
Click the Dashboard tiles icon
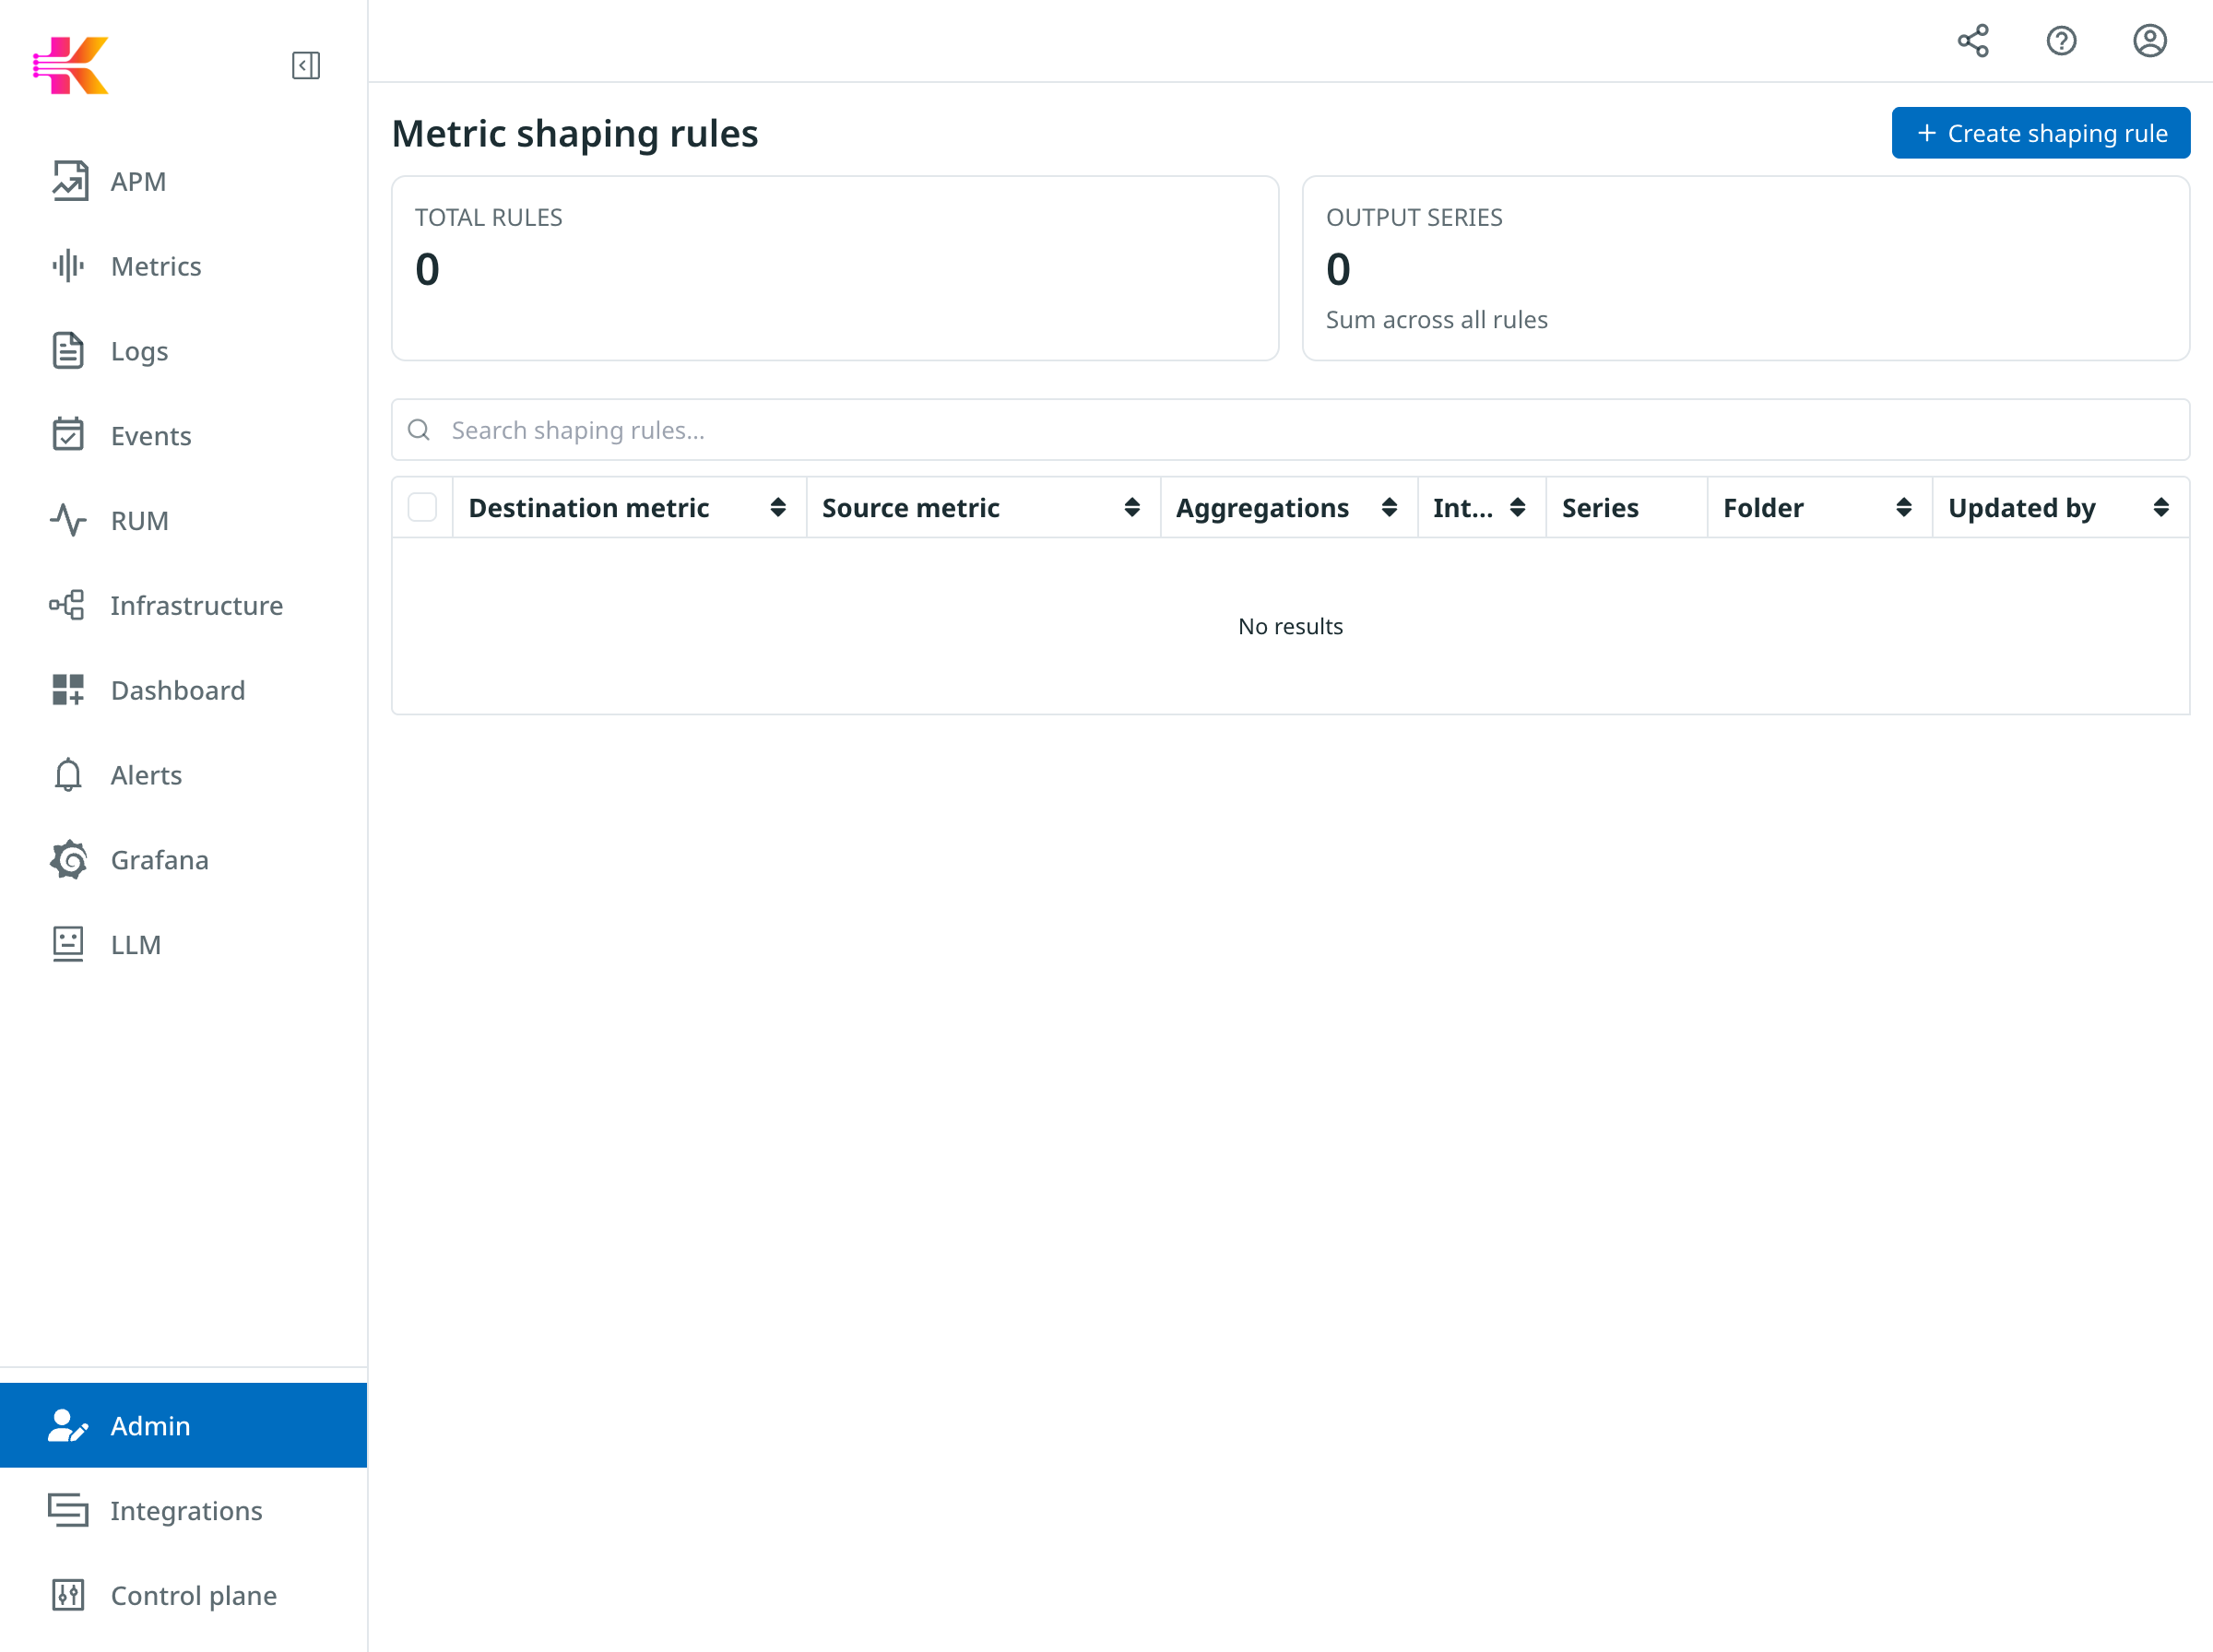tap(68, 690)
